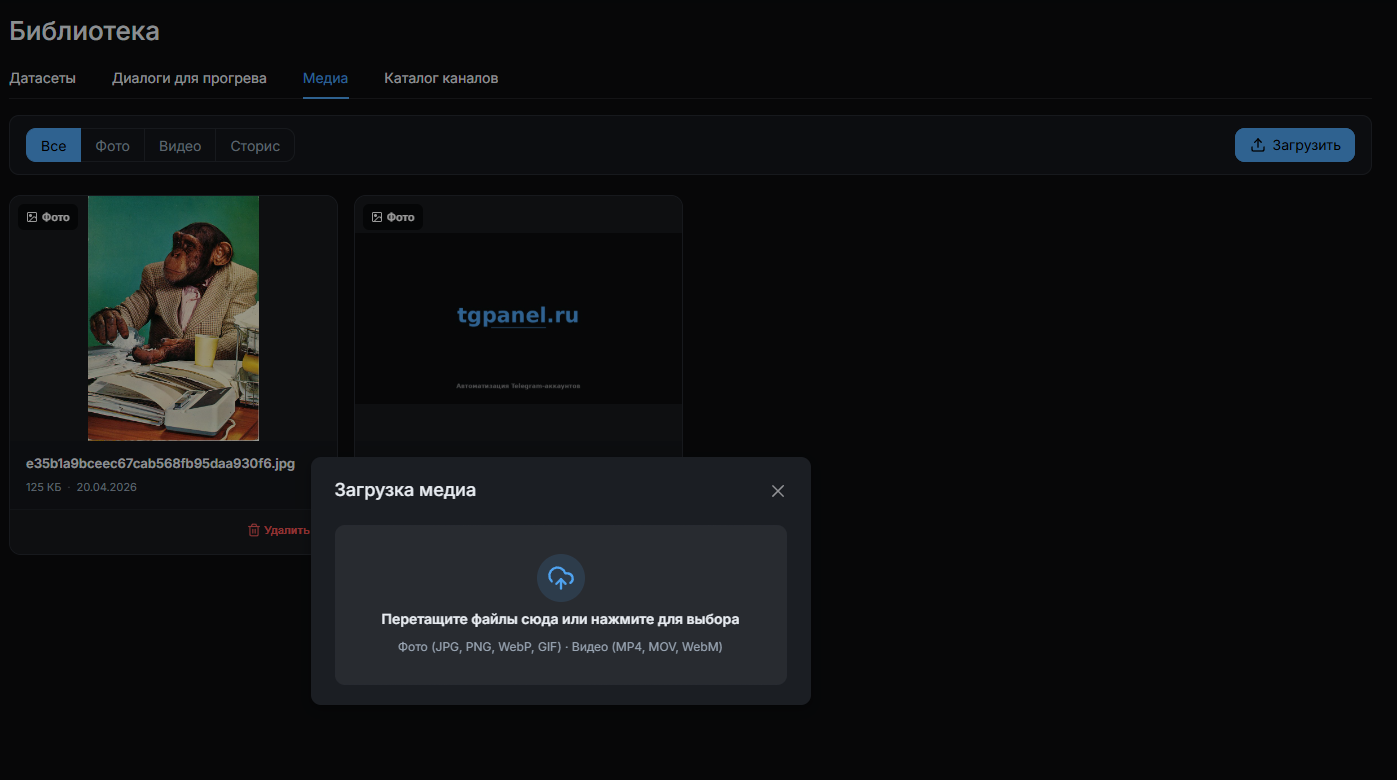Close the Загрузка медиа dialog
The height and width of the screenshot is (780, 1397).
(778, 491)
